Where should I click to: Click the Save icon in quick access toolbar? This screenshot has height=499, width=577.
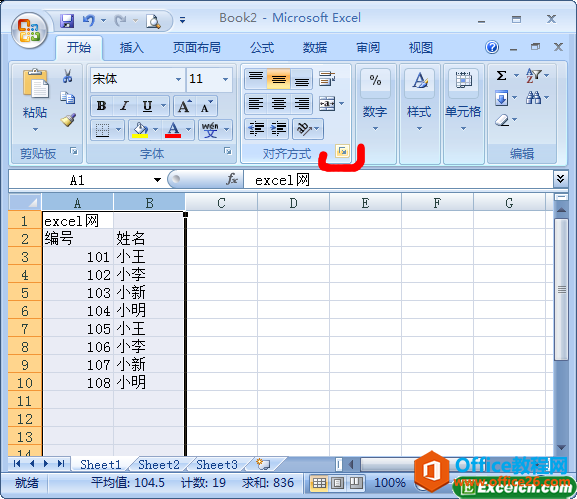point(67,21)
